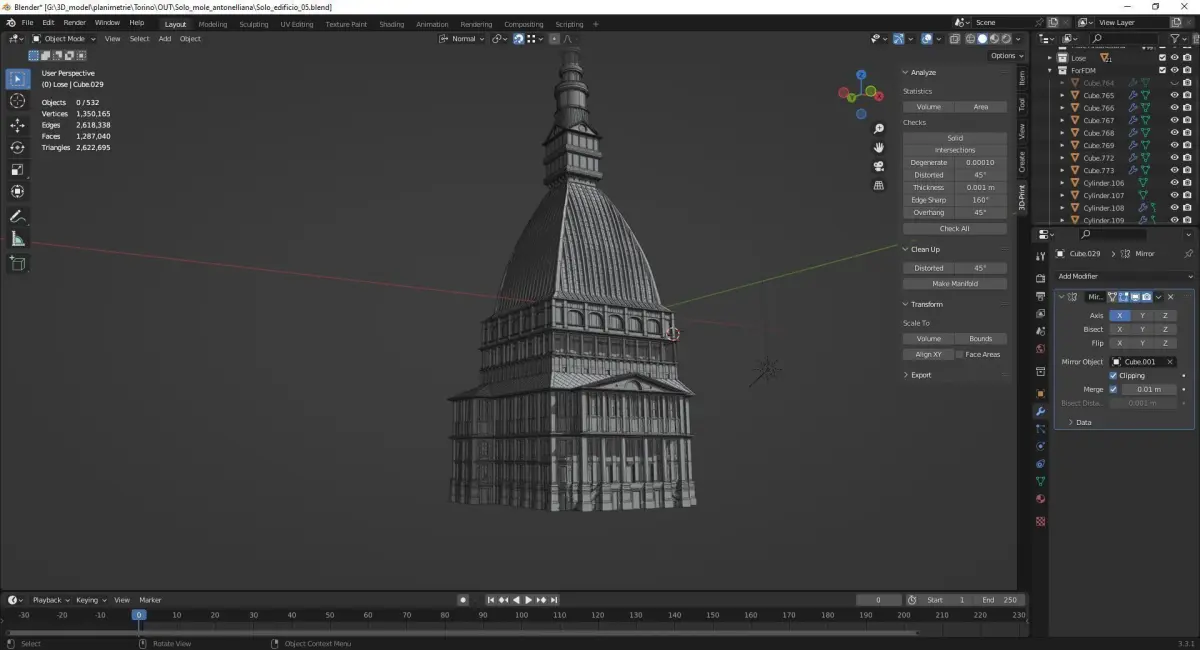Open the Physics properties tab
1200x650 pixels.
click(1040, 446)
